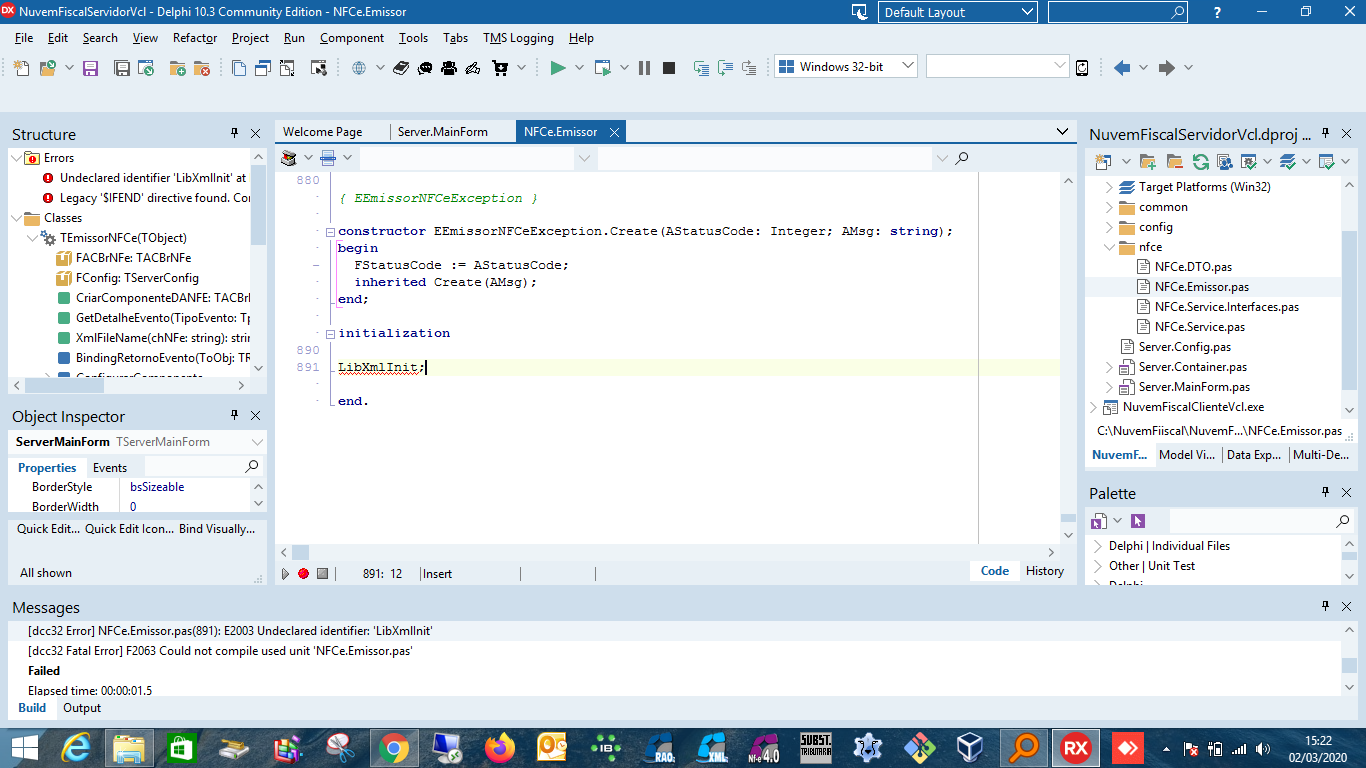Expand Target Platforms (Win32) node
This screenshot has height=768, width=1366.
point(1109,187)
